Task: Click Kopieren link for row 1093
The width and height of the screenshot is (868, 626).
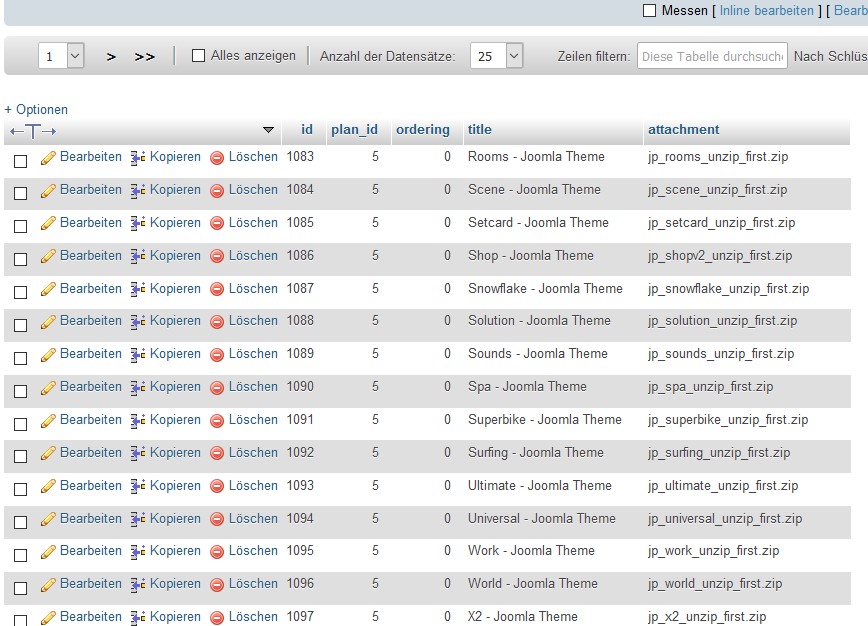Action: click(175, 485)
